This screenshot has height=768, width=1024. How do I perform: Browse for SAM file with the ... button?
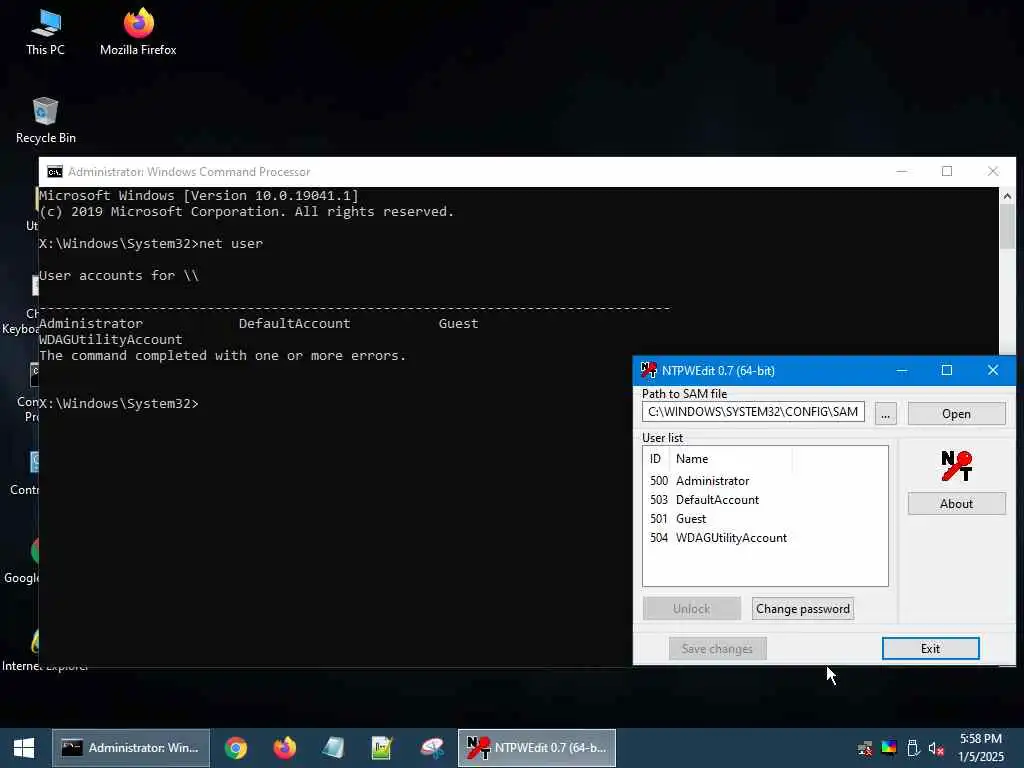pyautogui.click(x=886, y=414)
